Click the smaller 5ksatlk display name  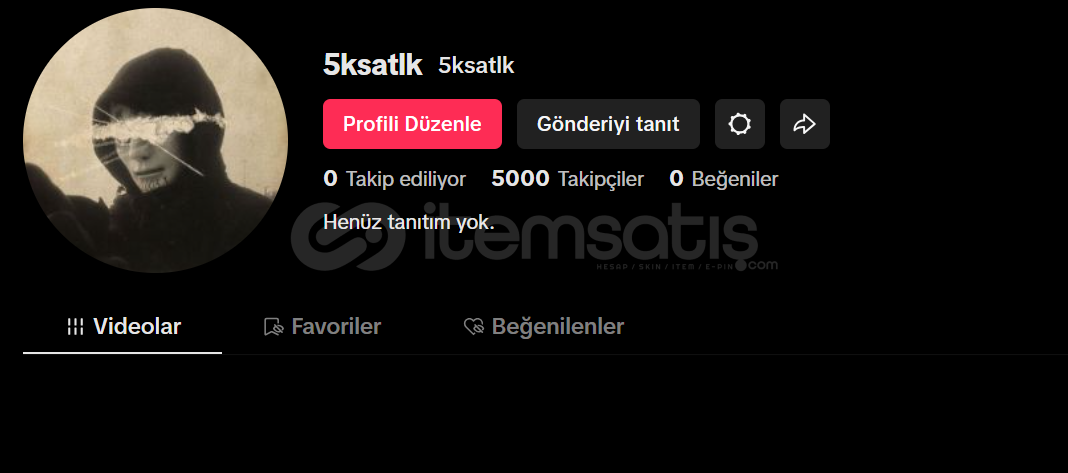(x=476, y=65)
